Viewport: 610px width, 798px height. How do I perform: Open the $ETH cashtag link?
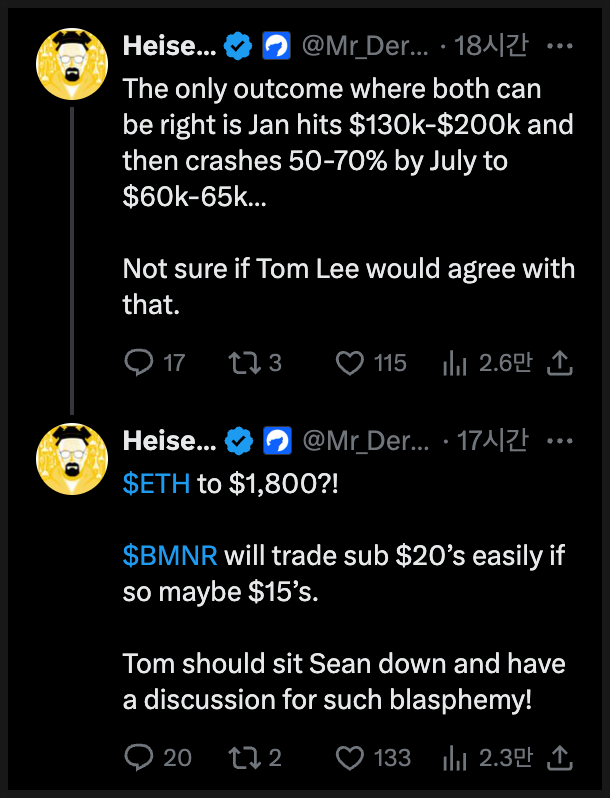156,485
